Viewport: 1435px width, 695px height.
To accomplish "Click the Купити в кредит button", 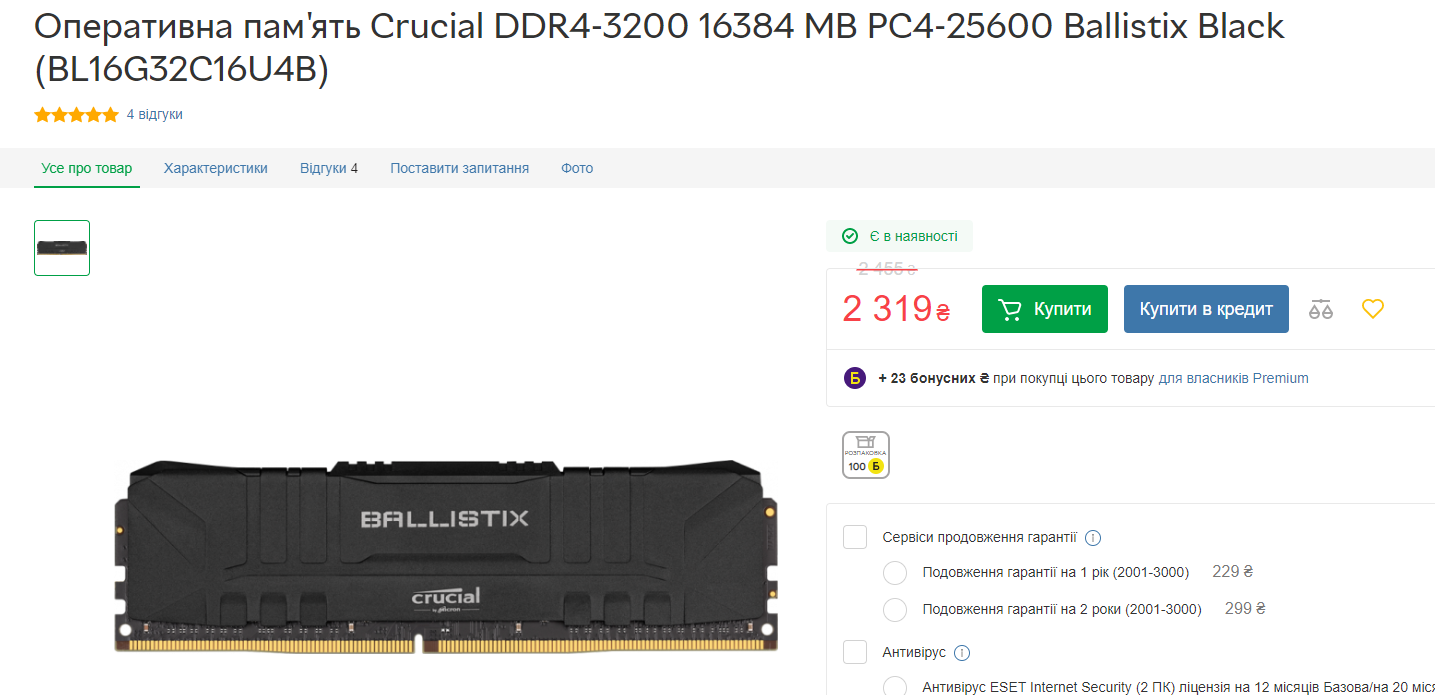I will pos(1206,309).
